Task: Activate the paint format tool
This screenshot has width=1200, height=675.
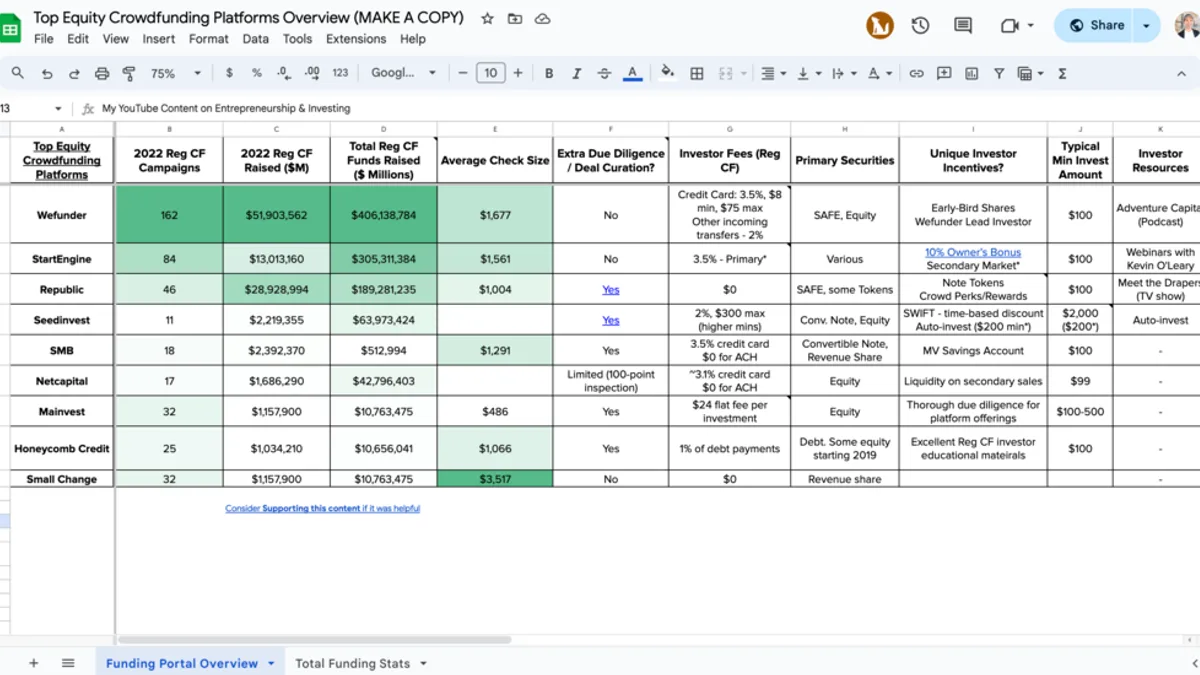Action: click(x=128, y=73)
